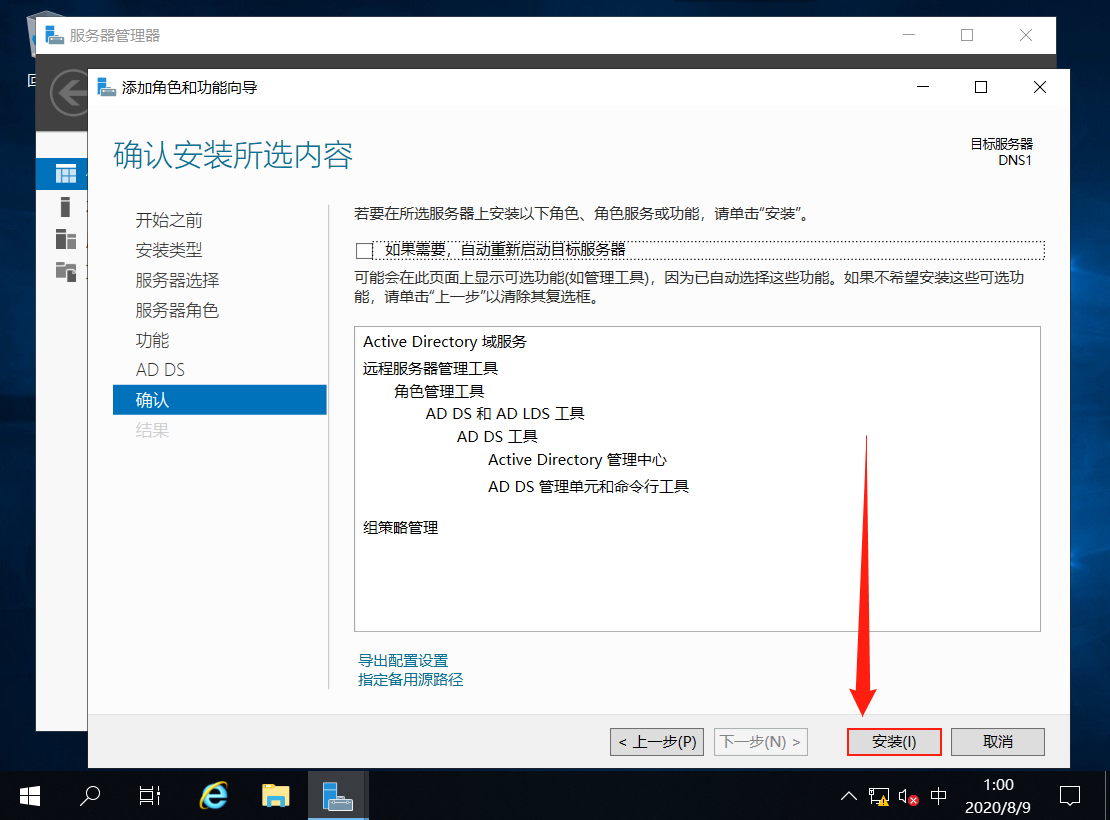Maximize the Server Manager window
The height and width of the screenshot is (820, 1110).
point(967,35)
